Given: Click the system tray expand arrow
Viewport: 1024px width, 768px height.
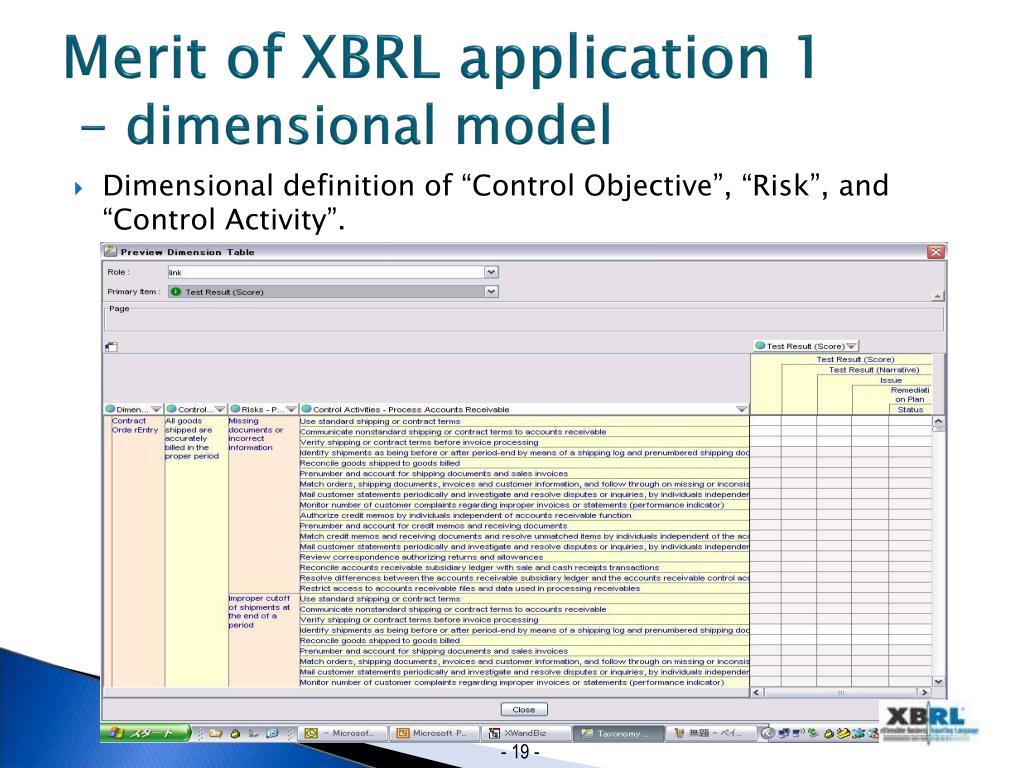Looking at the screenshot, I should [767, 733].
